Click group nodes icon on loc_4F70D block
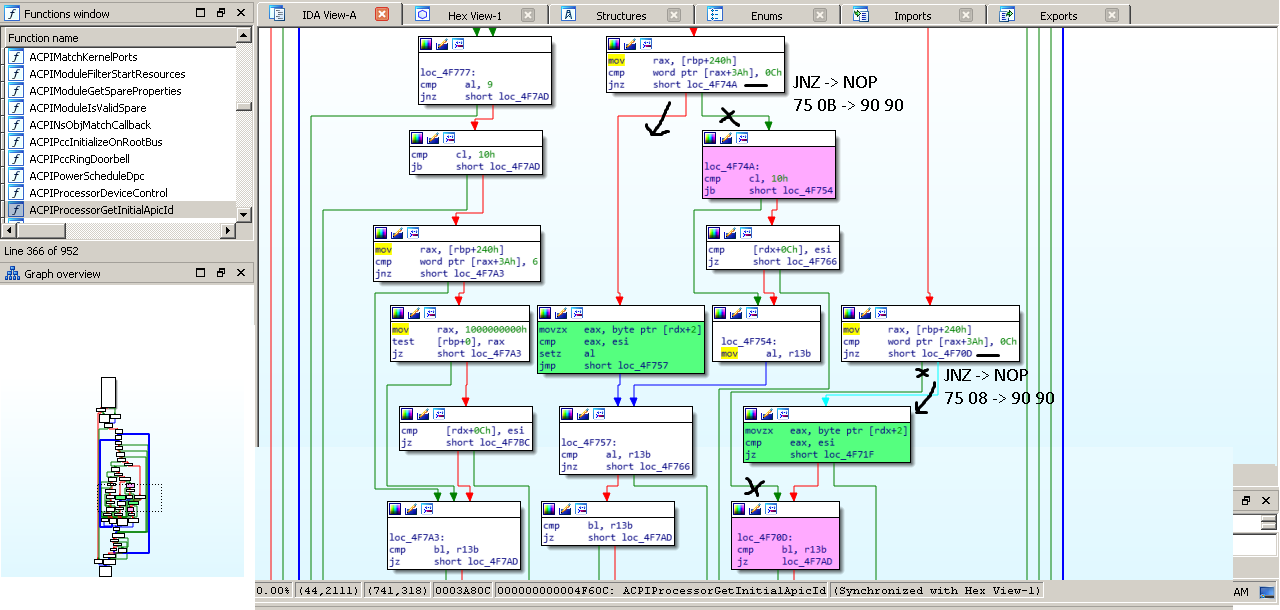The width and height of the screenshot is (1280, 610). 769,509
